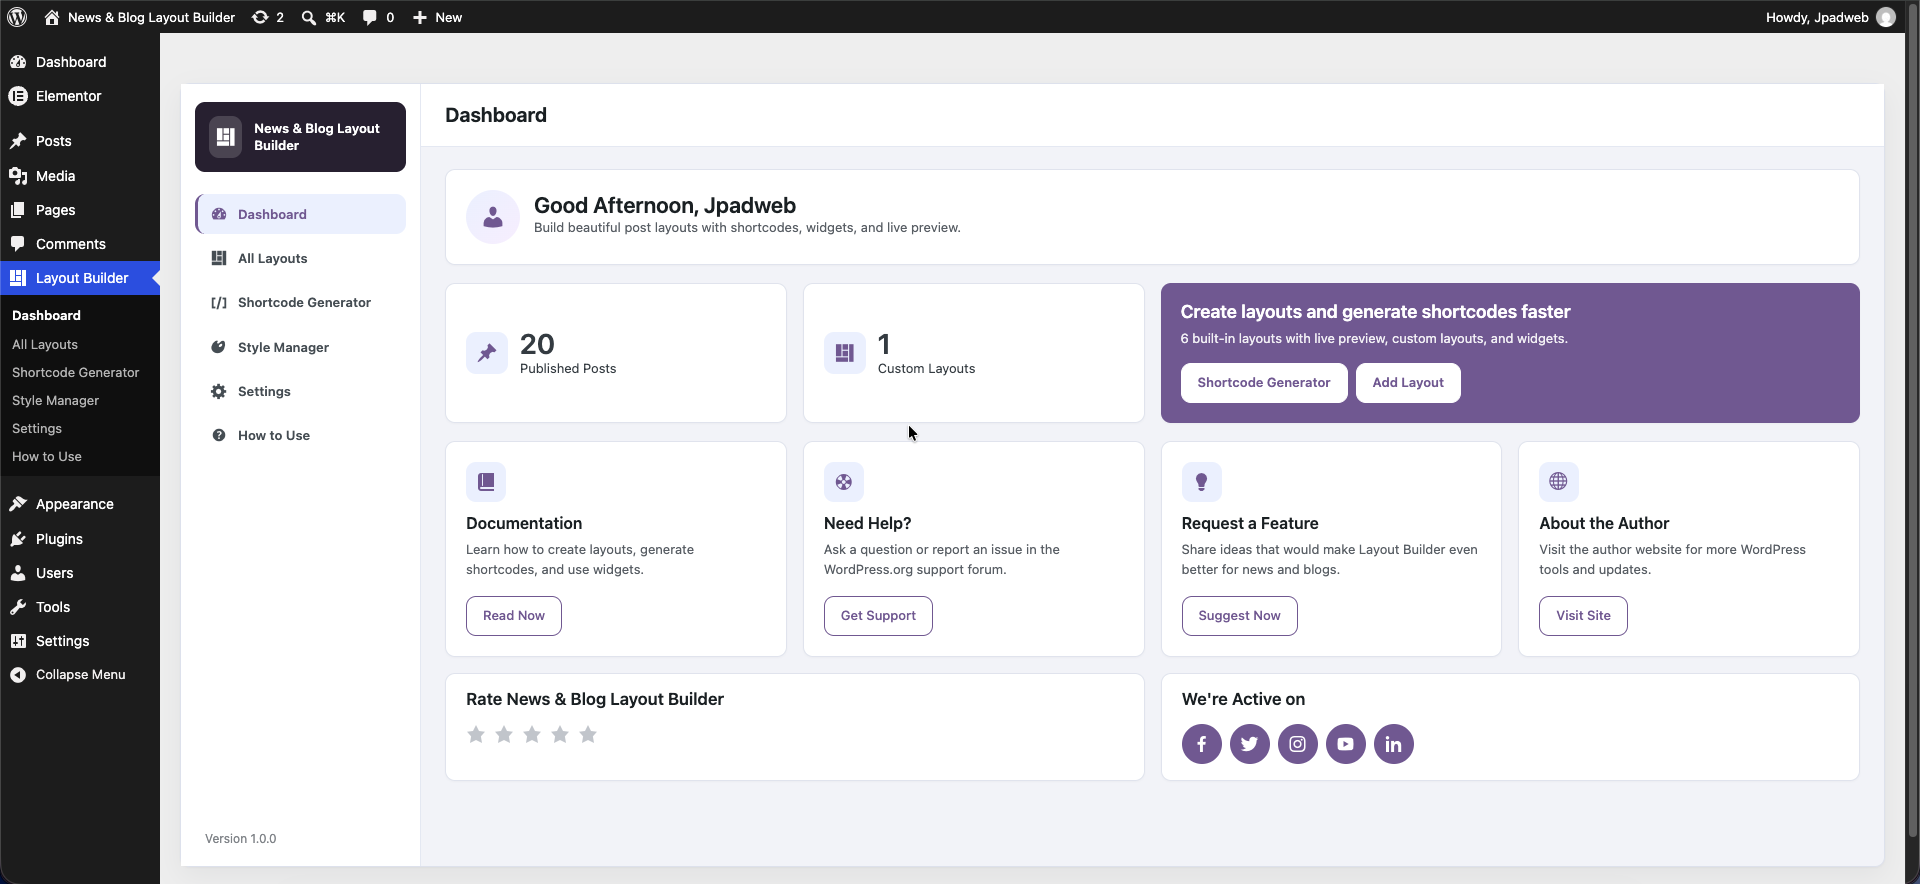This screenshot has width=1920, height=884.
Task: Open Comments in admin menu
Action: (80, 244)
